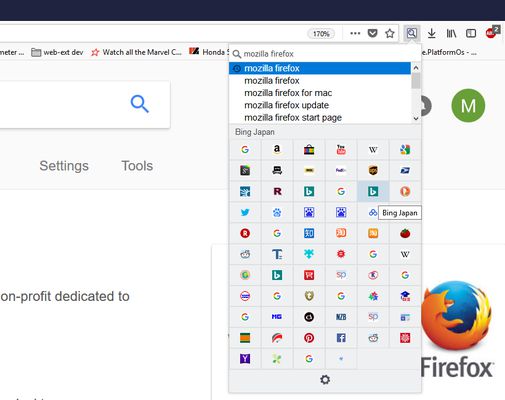Viewport: 505px width, 400px height.
Task: Click the orange and green striped engine icon
Action: (245, 338)
